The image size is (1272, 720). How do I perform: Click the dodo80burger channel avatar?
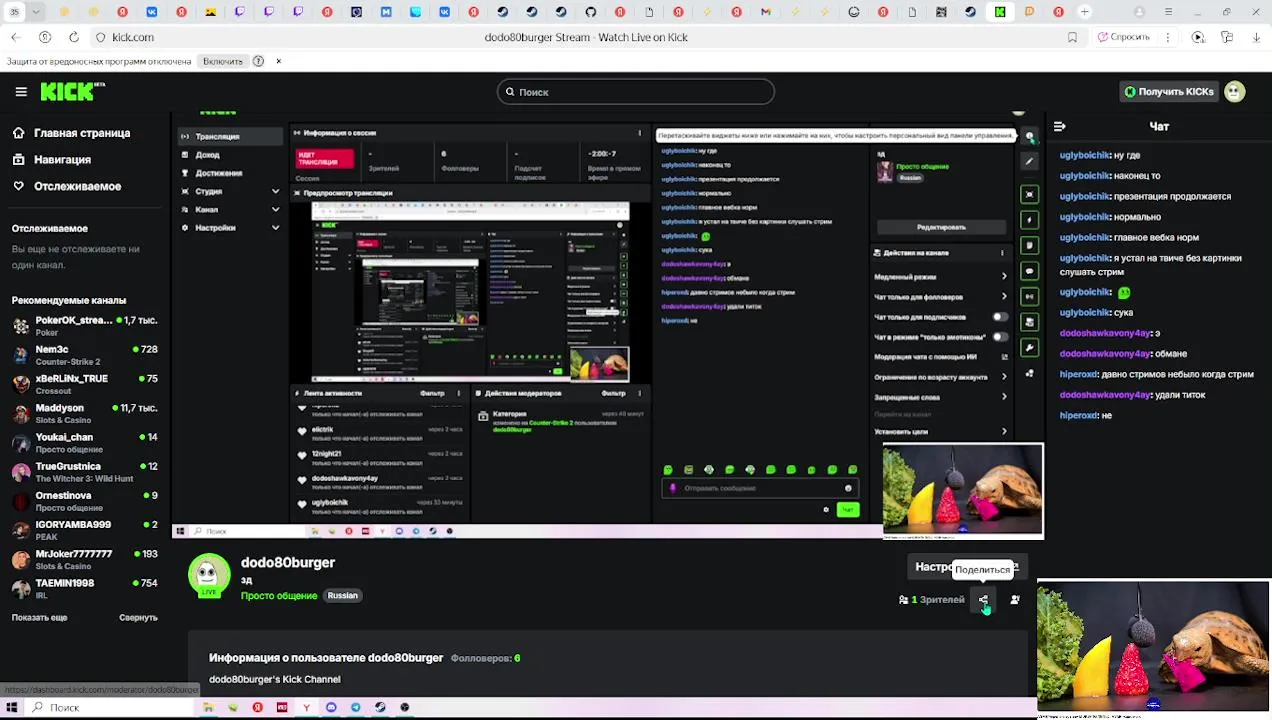209,575
